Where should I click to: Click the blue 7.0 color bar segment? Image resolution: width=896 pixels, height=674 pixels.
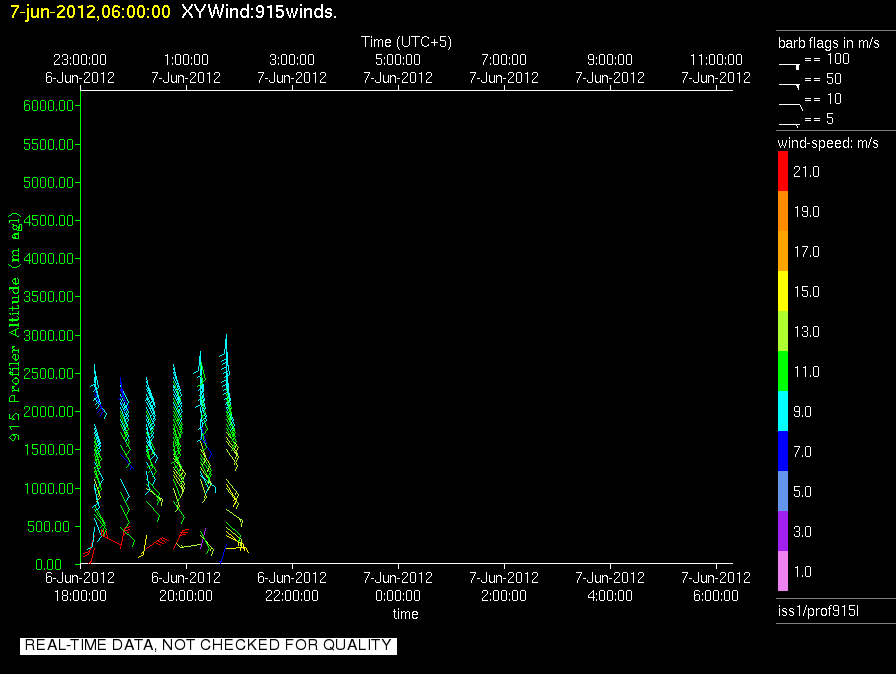pos(783,452)
